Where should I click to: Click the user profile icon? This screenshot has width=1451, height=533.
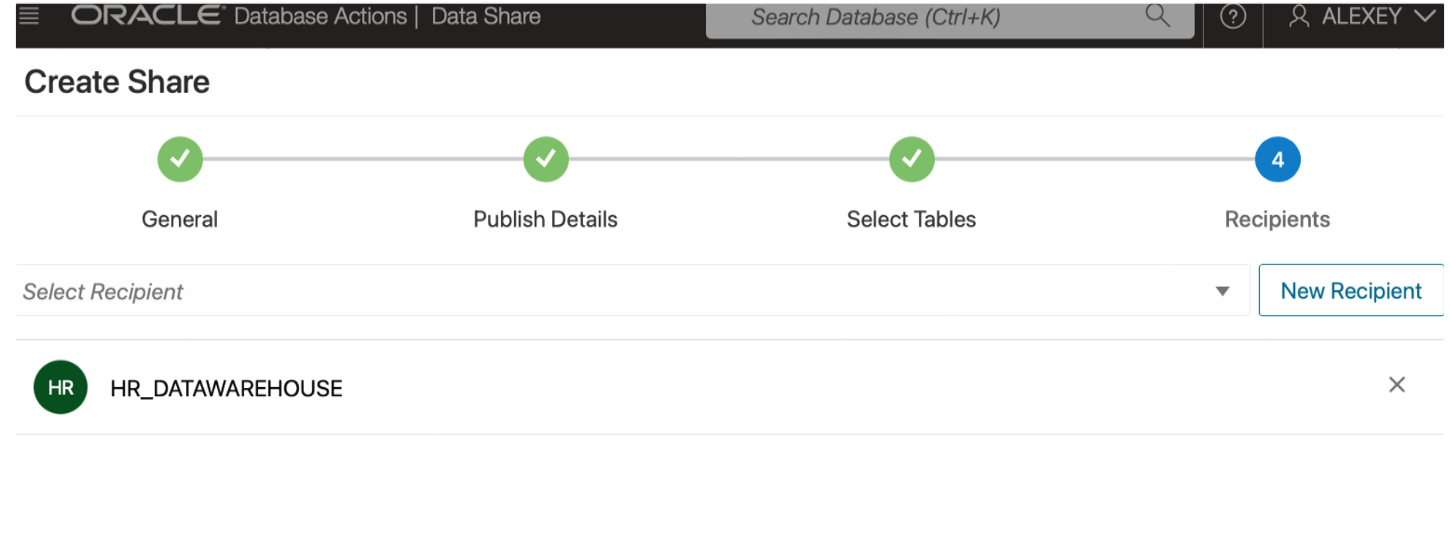click(x=1299, y=17)
